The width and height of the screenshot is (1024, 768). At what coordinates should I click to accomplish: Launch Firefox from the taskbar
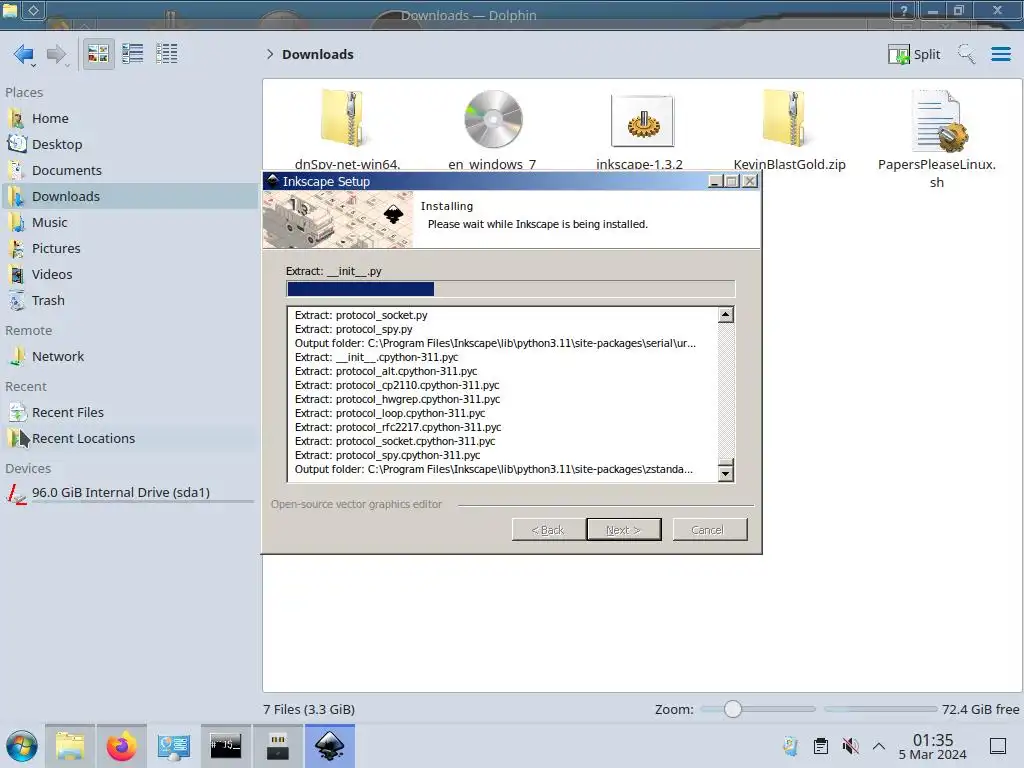(x=121, y=746)
